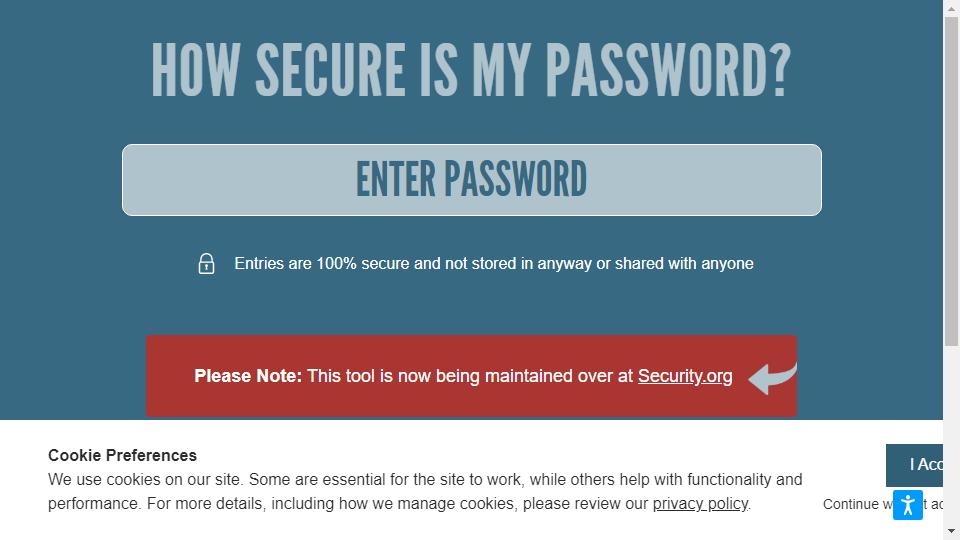Click the Cookie Preferences heading

point(122,456)
